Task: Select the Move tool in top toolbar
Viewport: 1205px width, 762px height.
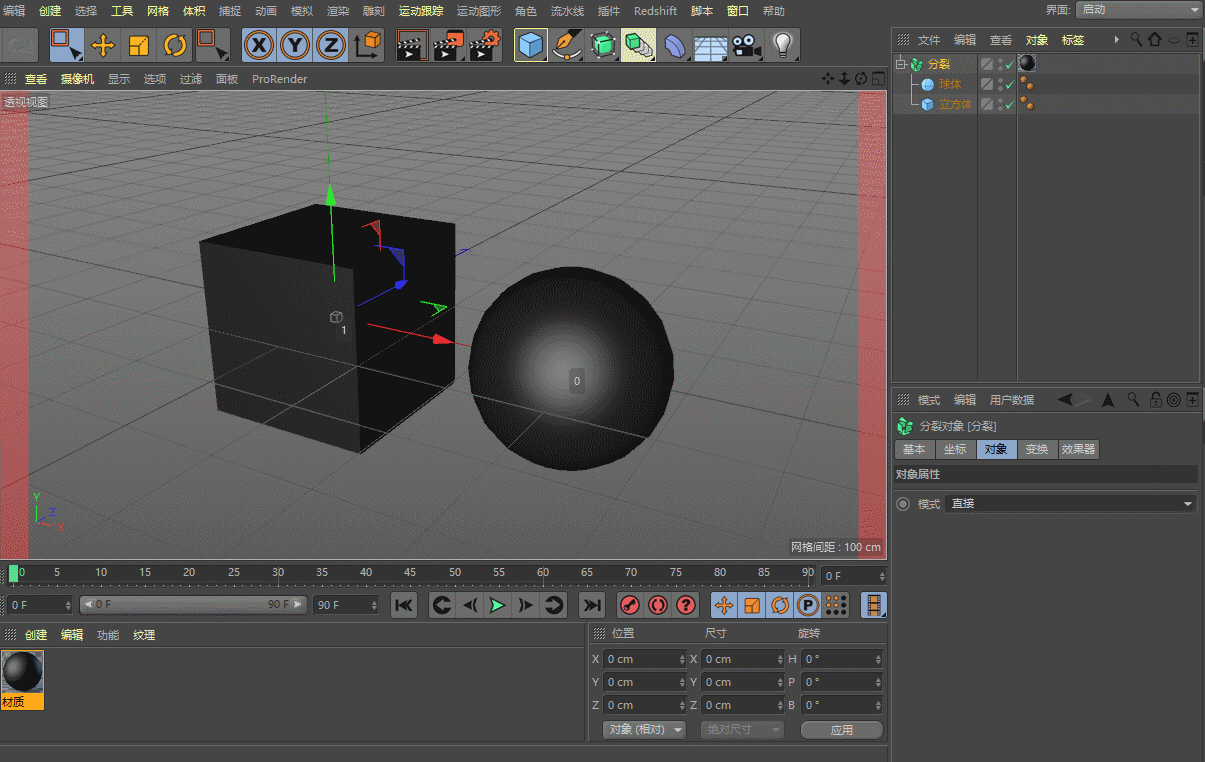Action: (103, 45)
